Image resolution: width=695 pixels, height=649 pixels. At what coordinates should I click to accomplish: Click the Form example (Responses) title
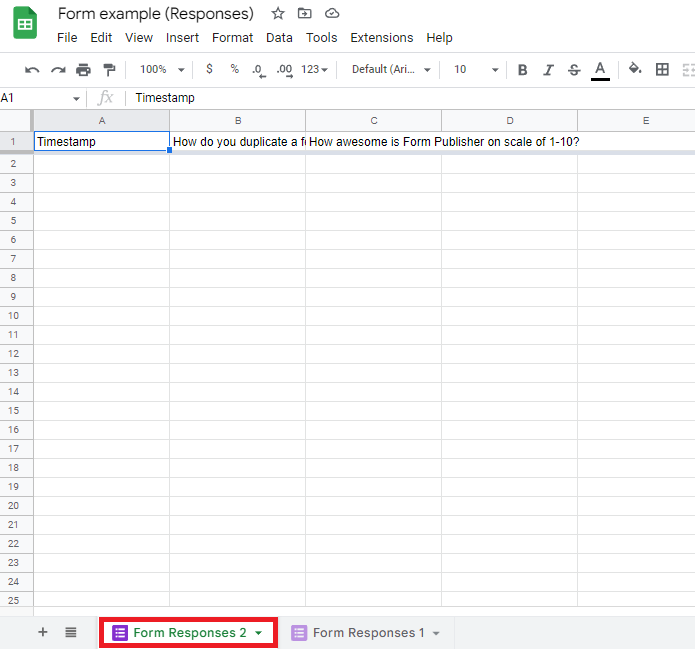coord(156,14)
